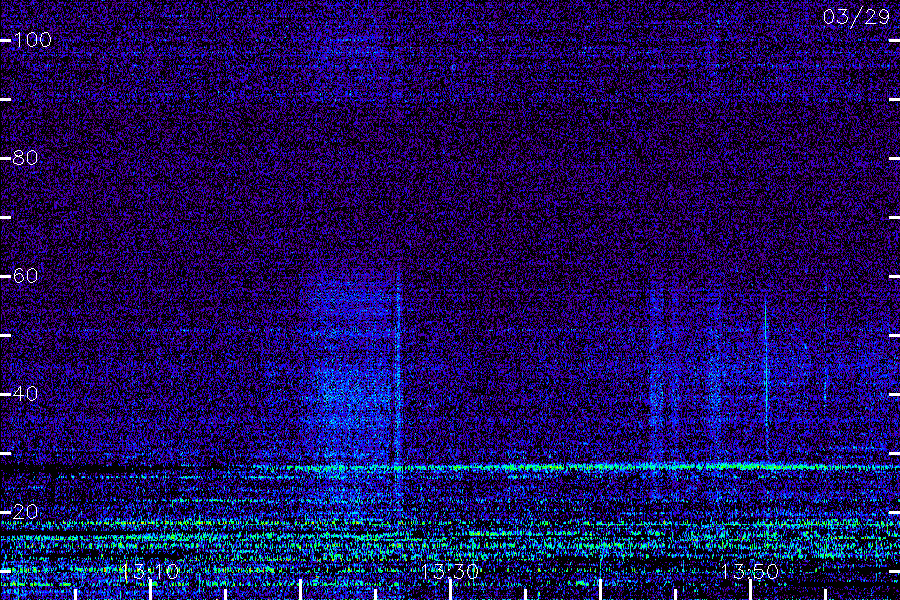
Task: Click the 100 frequency axis label
Action: [32, 40]
